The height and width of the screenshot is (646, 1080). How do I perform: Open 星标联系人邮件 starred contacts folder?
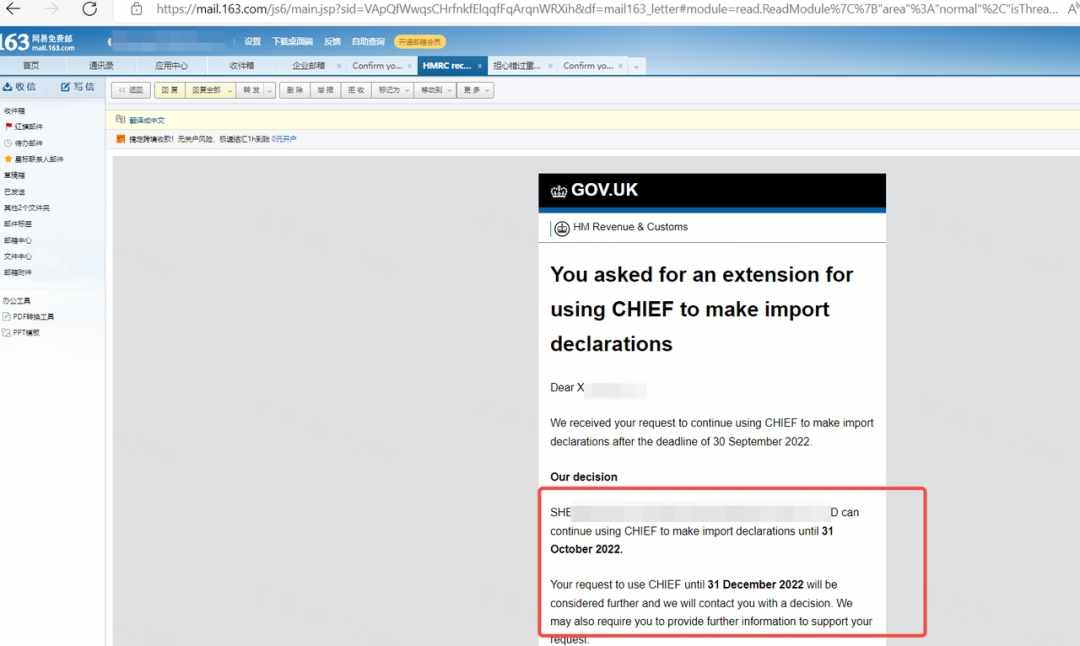[39, 159]
